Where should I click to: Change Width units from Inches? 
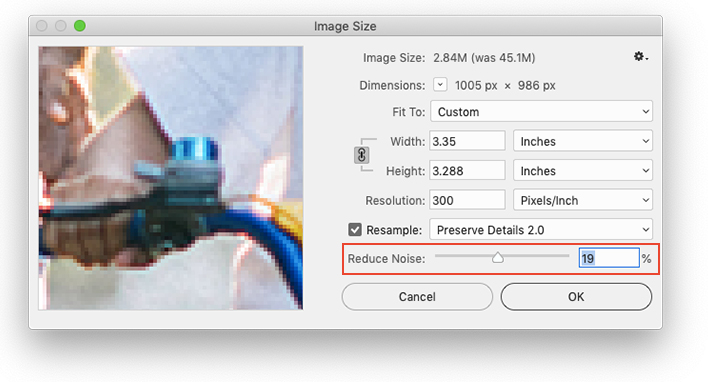point(583,141)
